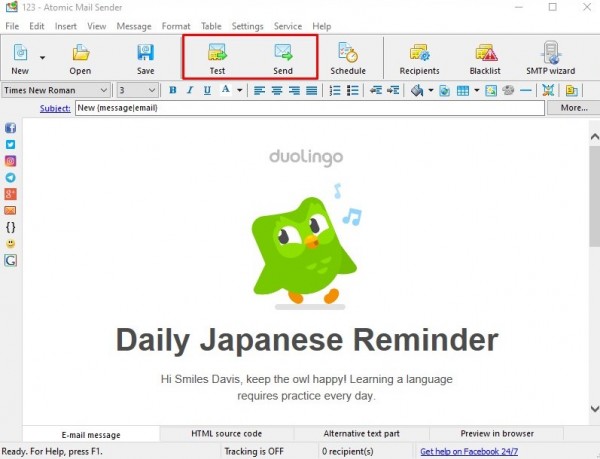Click the Facebook sidebar icon

[10, 128]
